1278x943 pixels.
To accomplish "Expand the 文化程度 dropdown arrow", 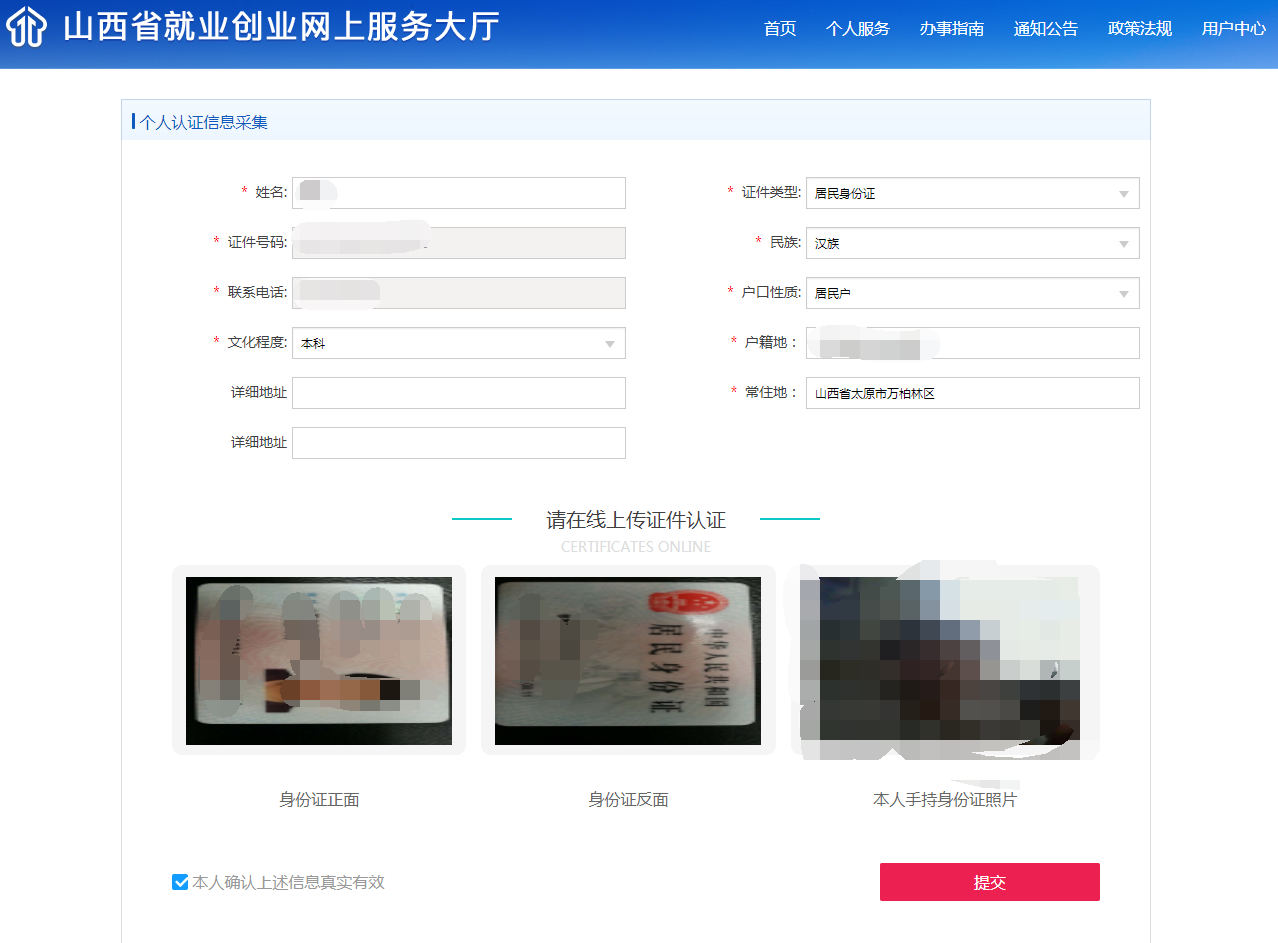I will pos(609,344).
